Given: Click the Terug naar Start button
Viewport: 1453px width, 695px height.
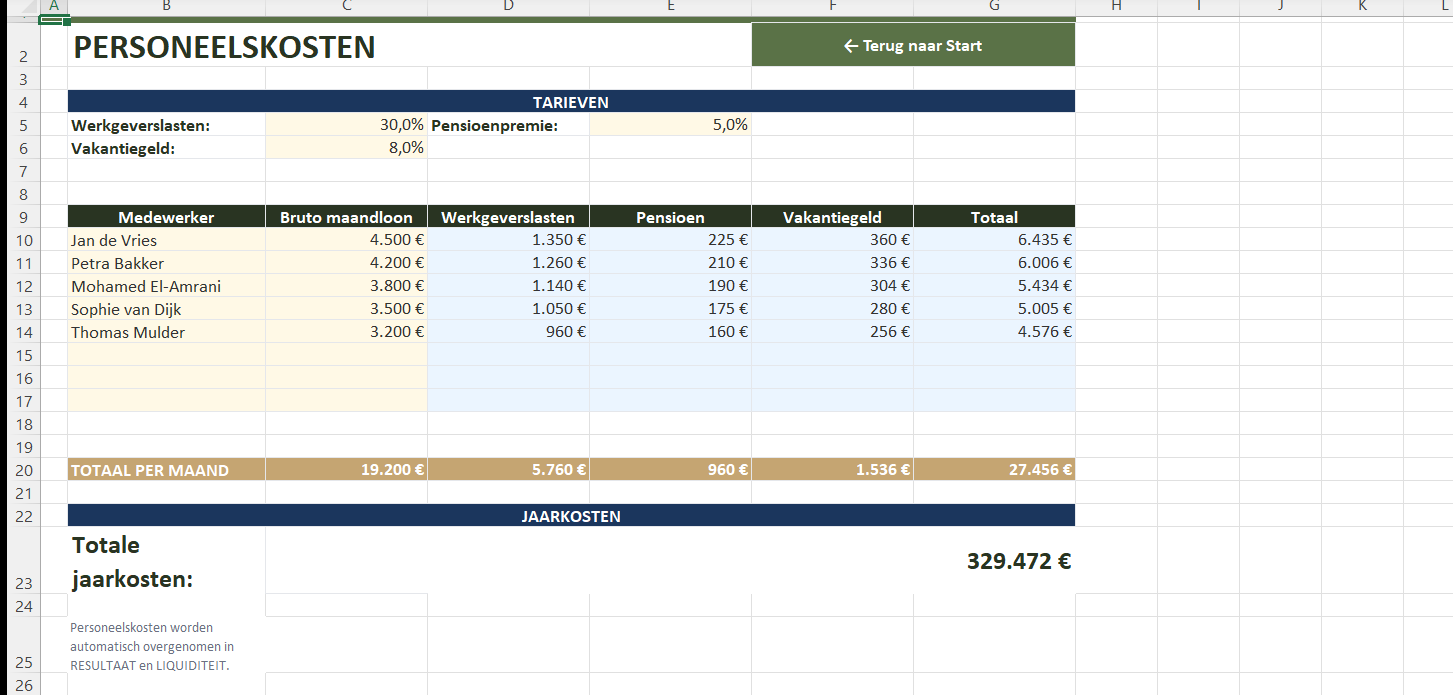Looking at the screenshot, I should [x=912, y=45].
